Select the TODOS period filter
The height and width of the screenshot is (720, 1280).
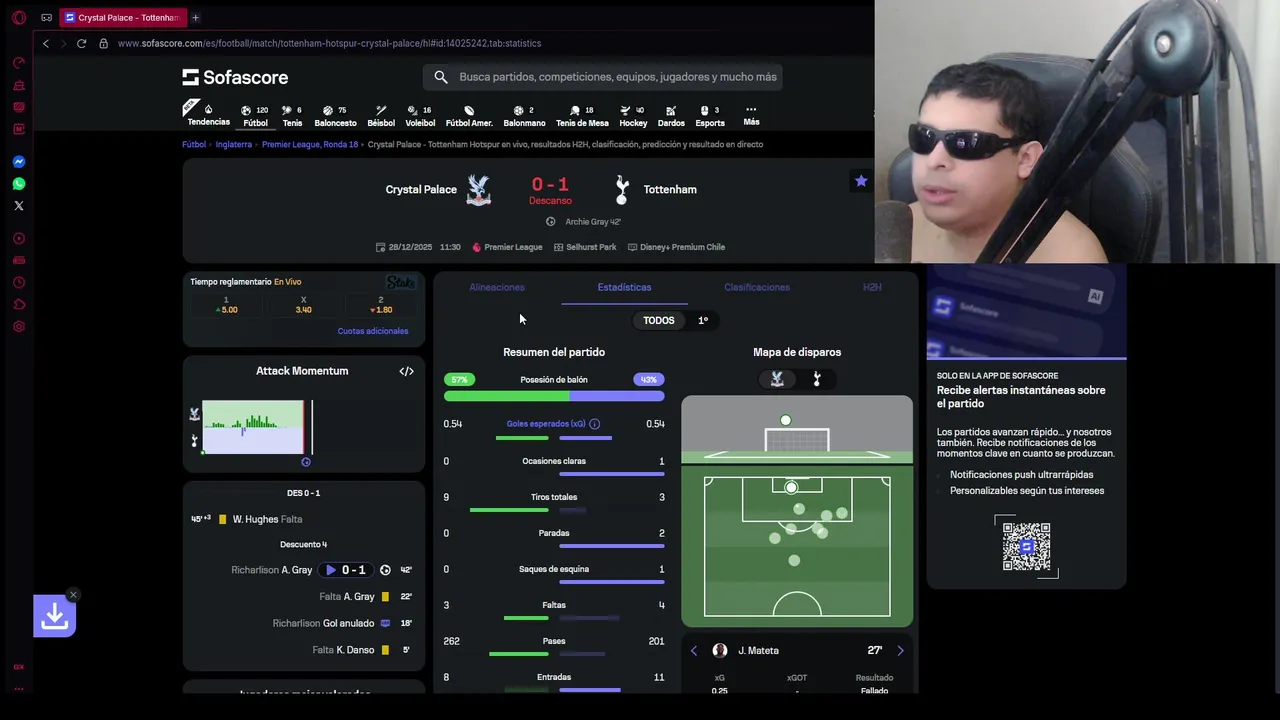click(x=659, y=320)
